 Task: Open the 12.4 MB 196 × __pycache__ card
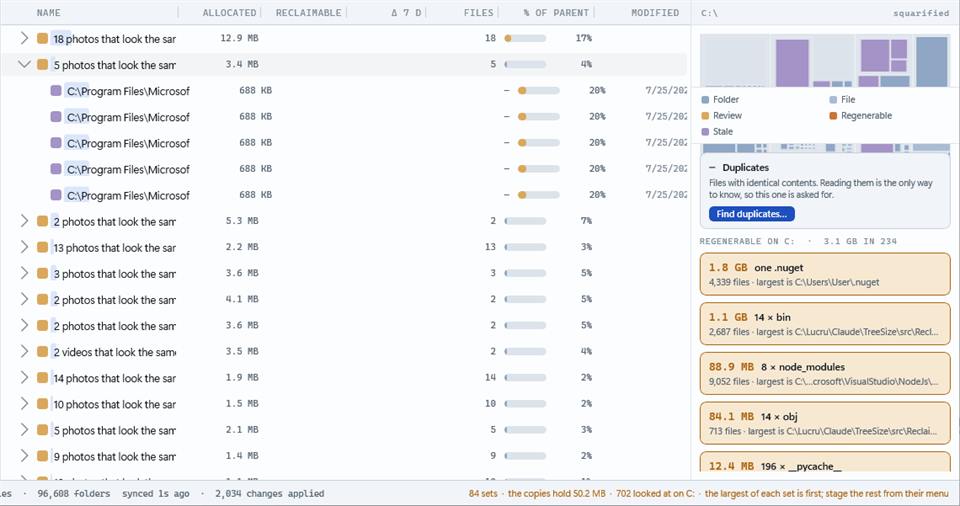[825, 462]
